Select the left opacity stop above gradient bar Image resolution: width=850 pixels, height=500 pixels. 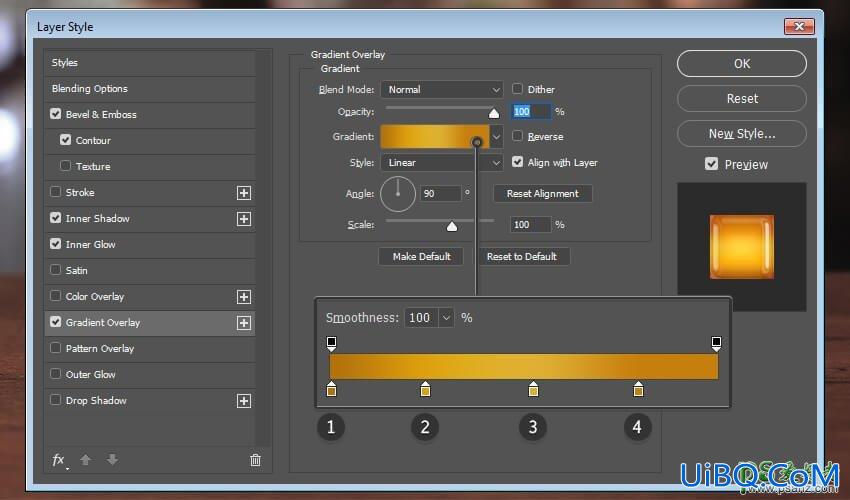click(x=331, y=343)
